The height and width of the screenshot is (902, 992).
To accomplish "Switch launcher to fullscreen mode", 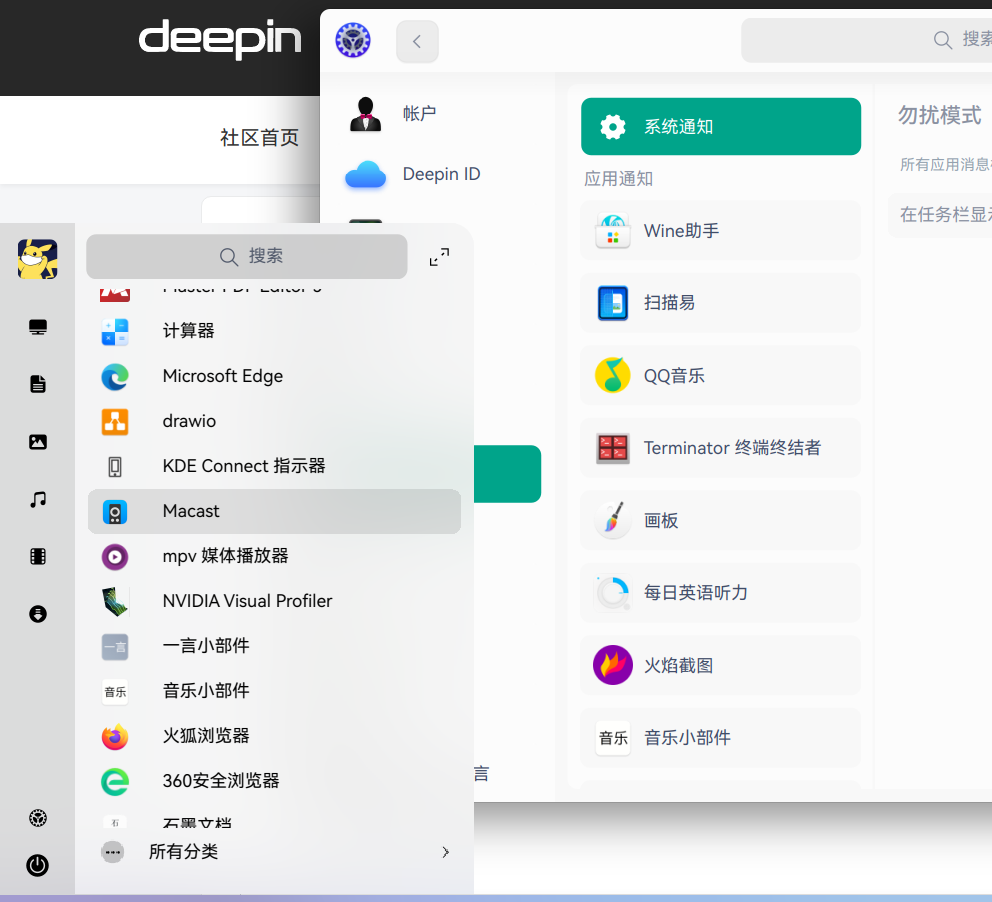I will (x=439, y=257).
